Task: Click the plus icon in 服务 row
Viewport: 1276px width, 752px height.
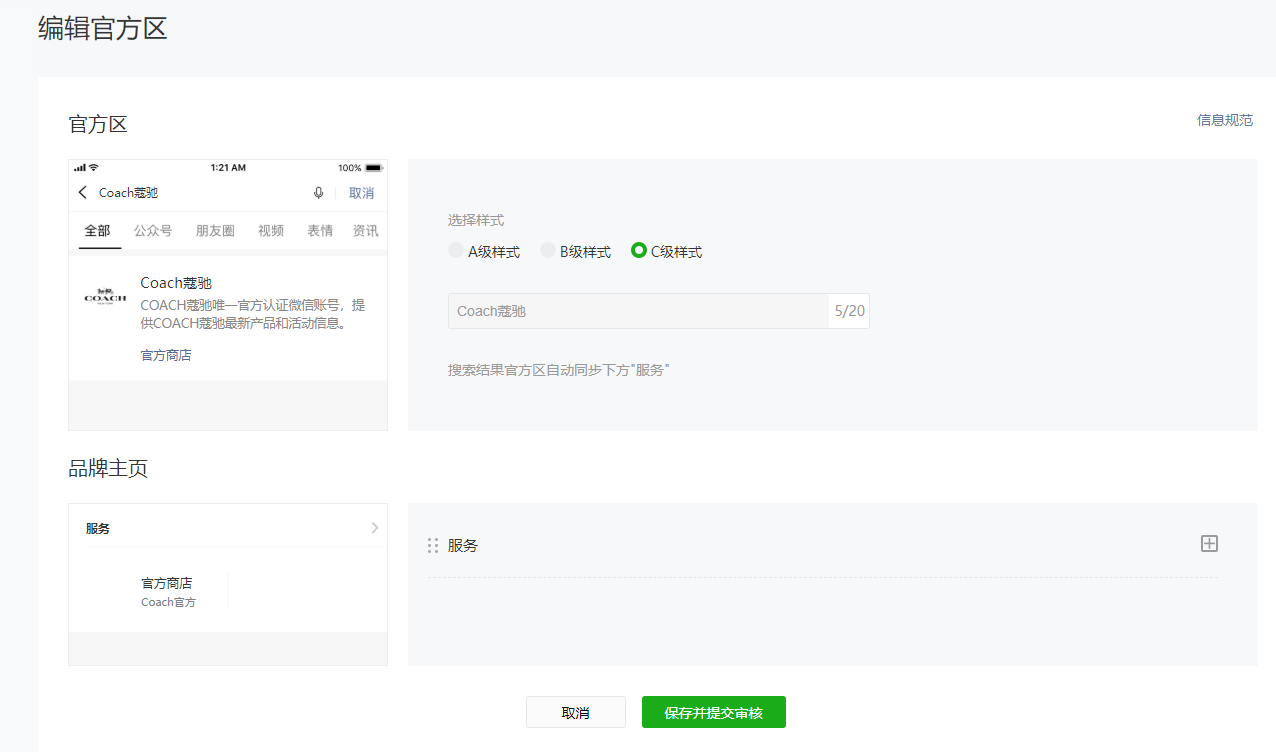Action: [1209, 543]
